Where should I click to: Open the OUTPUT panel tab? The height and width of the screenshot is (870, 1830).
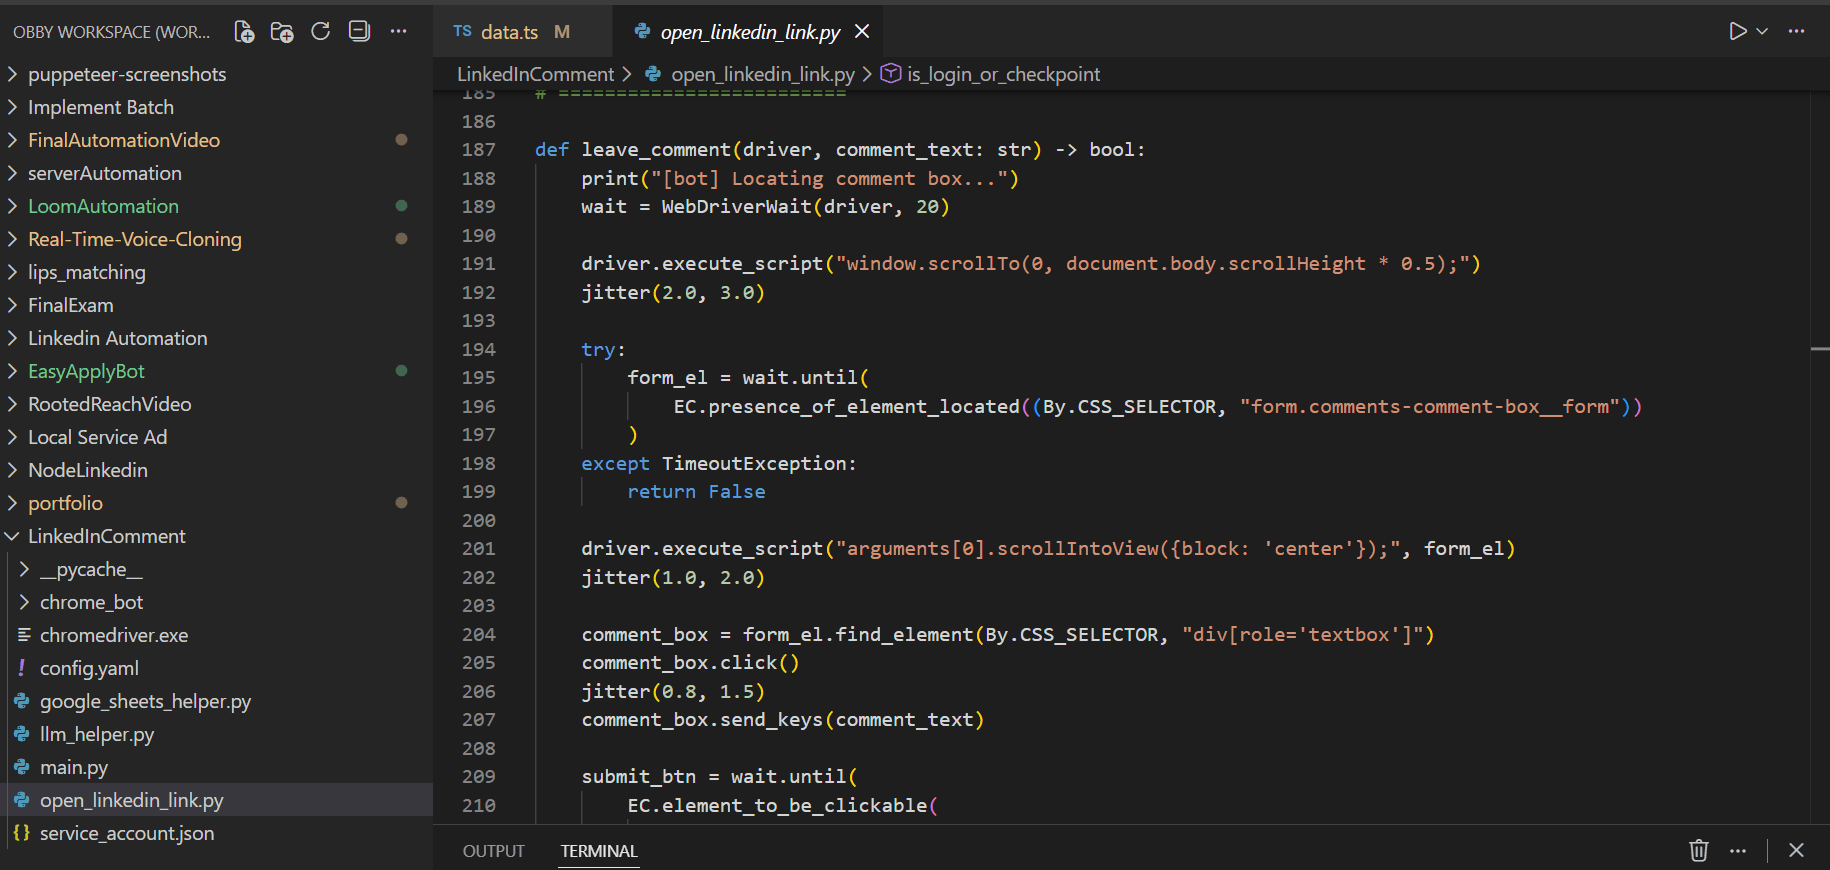point(493,851)
